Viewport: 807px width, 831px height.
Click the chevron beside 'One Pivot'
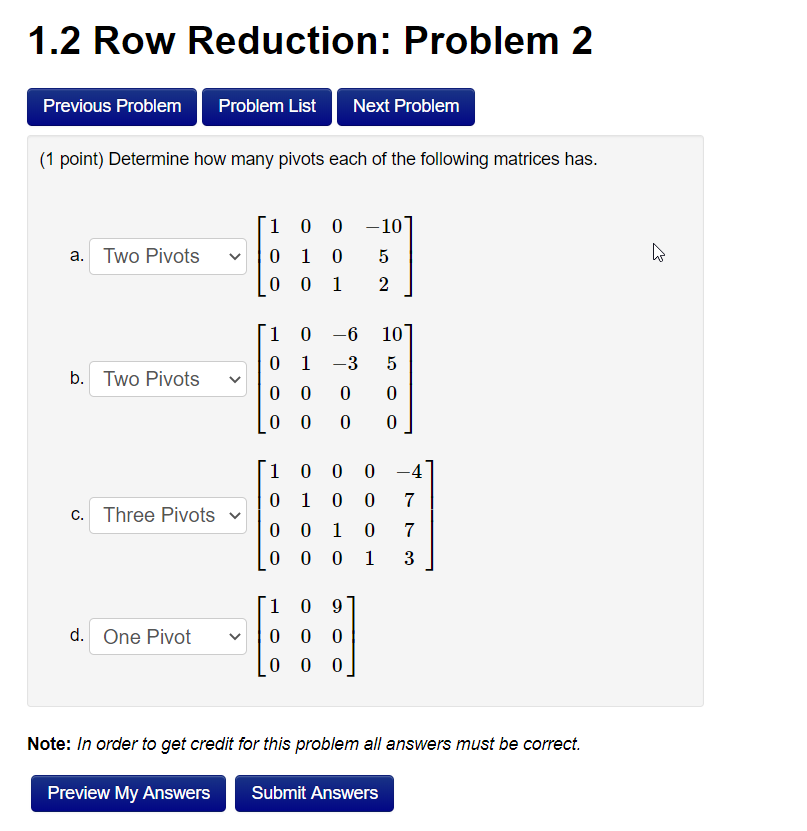(x=234, y=636)
